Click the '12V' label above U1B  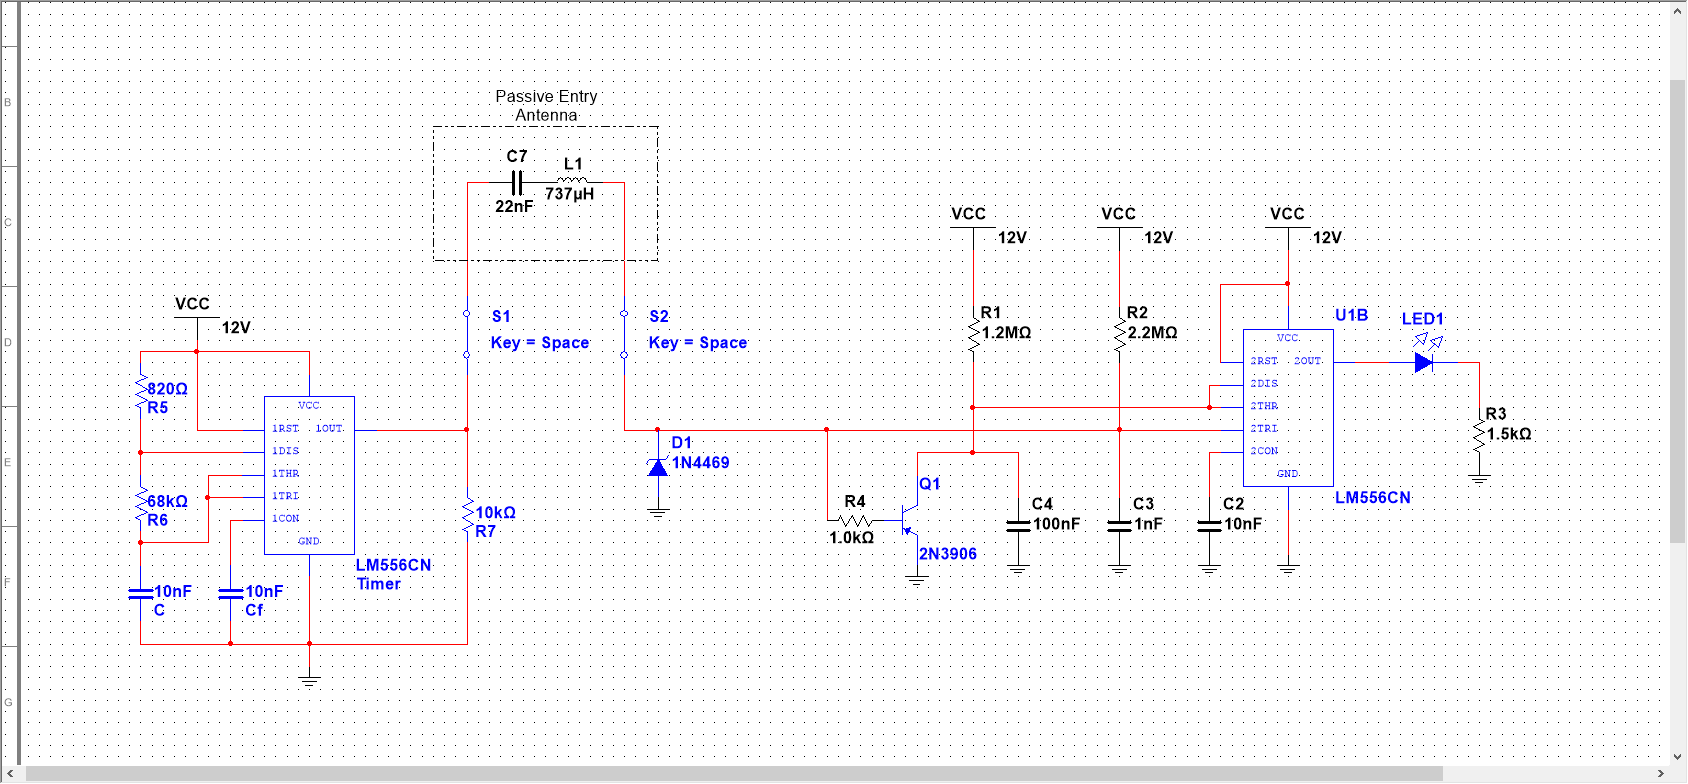[1327, 237]
